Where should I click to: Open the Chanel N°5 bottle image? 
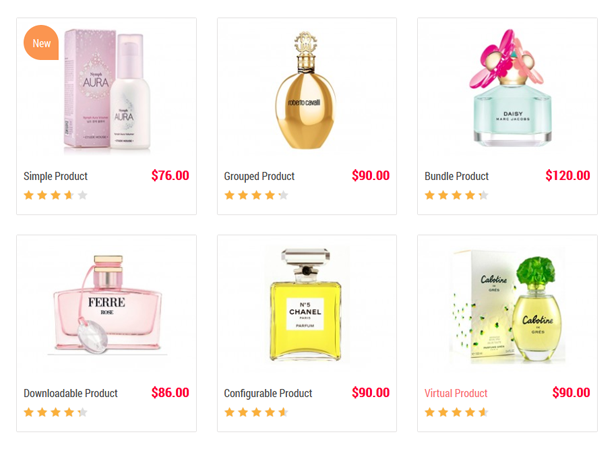click(305, 305)
